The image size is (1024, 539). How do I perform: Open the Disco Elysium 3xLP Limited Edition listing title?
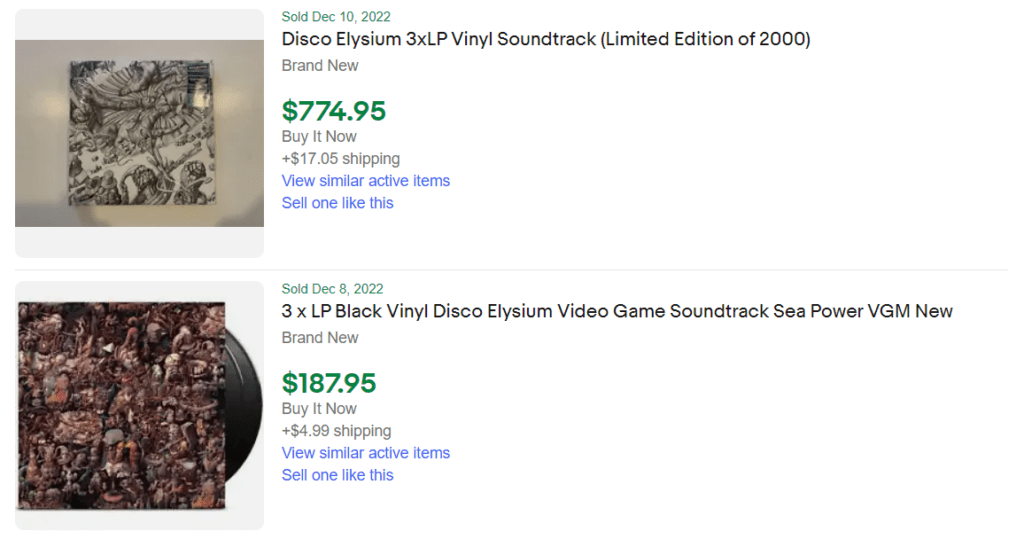pos(545,40)
